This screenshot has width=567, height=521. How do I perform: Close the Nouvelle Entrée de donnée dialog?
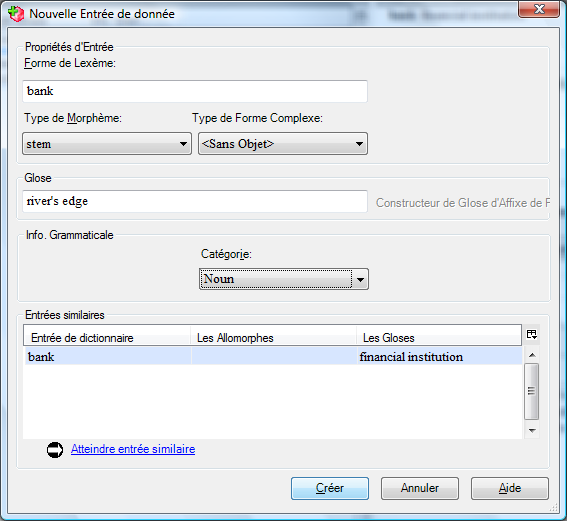539,9
